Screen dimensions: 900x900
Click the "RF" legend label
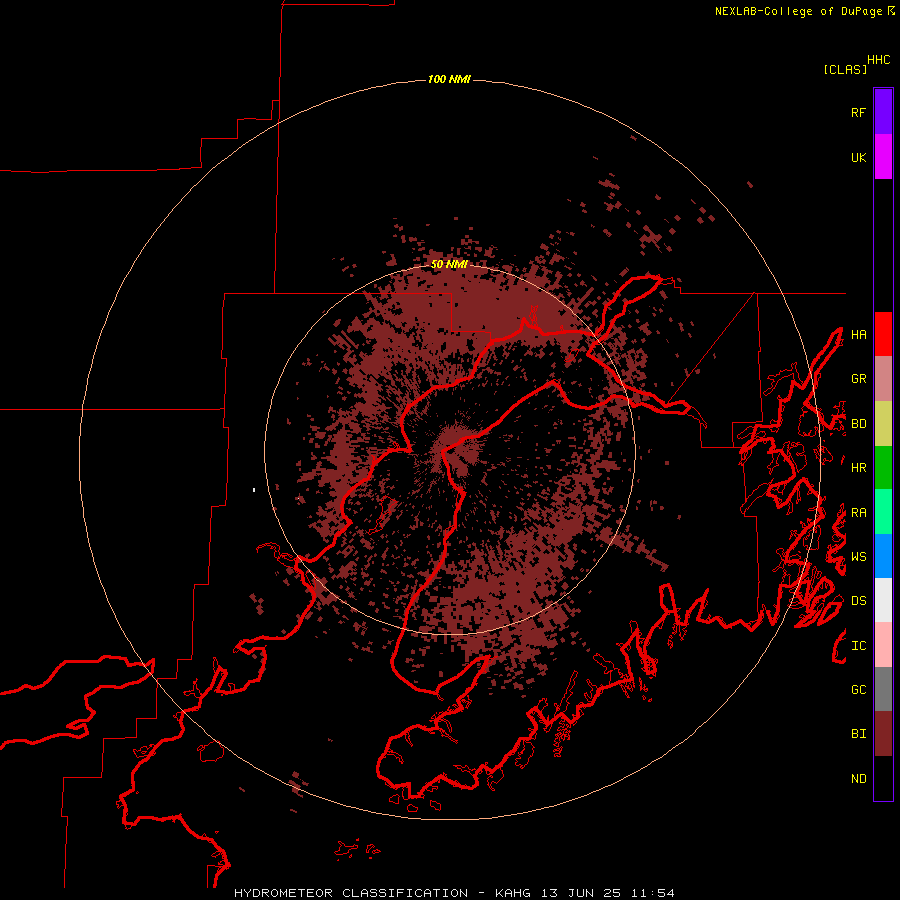click(858, 112)
